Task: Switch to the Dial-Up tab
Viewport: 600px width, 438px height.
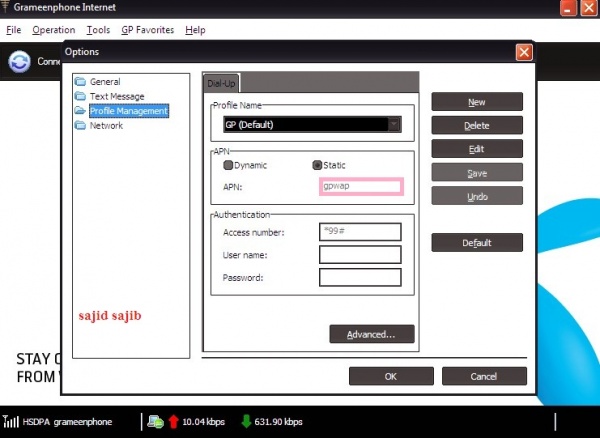Action: pos(221,83)
